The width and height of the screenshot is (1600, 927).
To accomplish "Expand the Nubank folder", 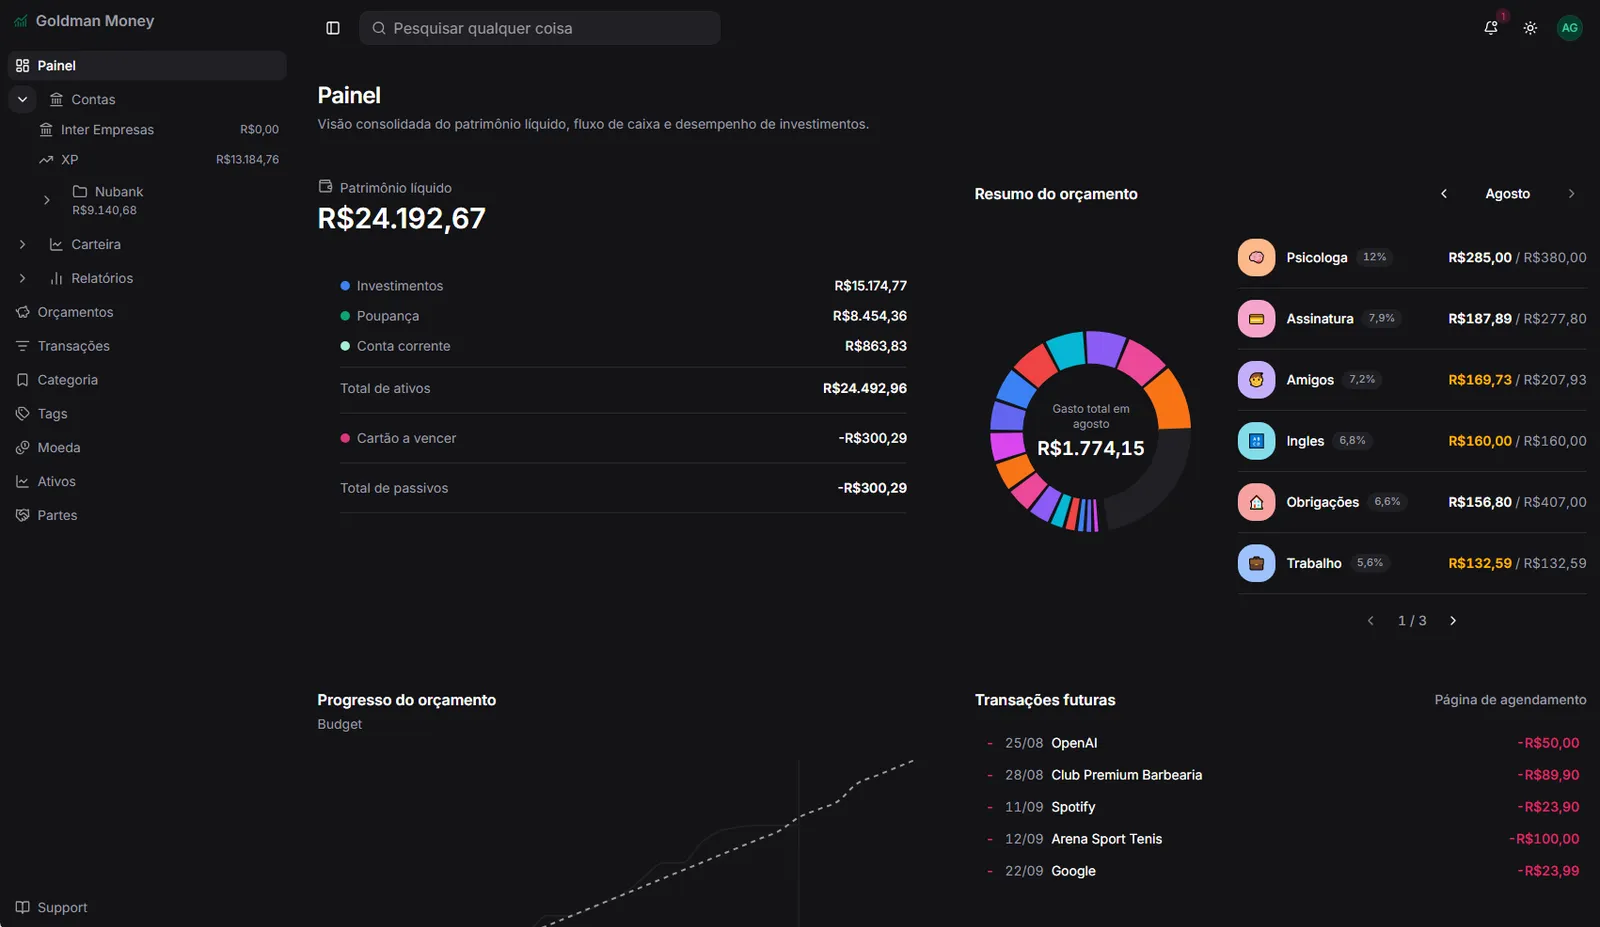I will [x=46, y=200].
